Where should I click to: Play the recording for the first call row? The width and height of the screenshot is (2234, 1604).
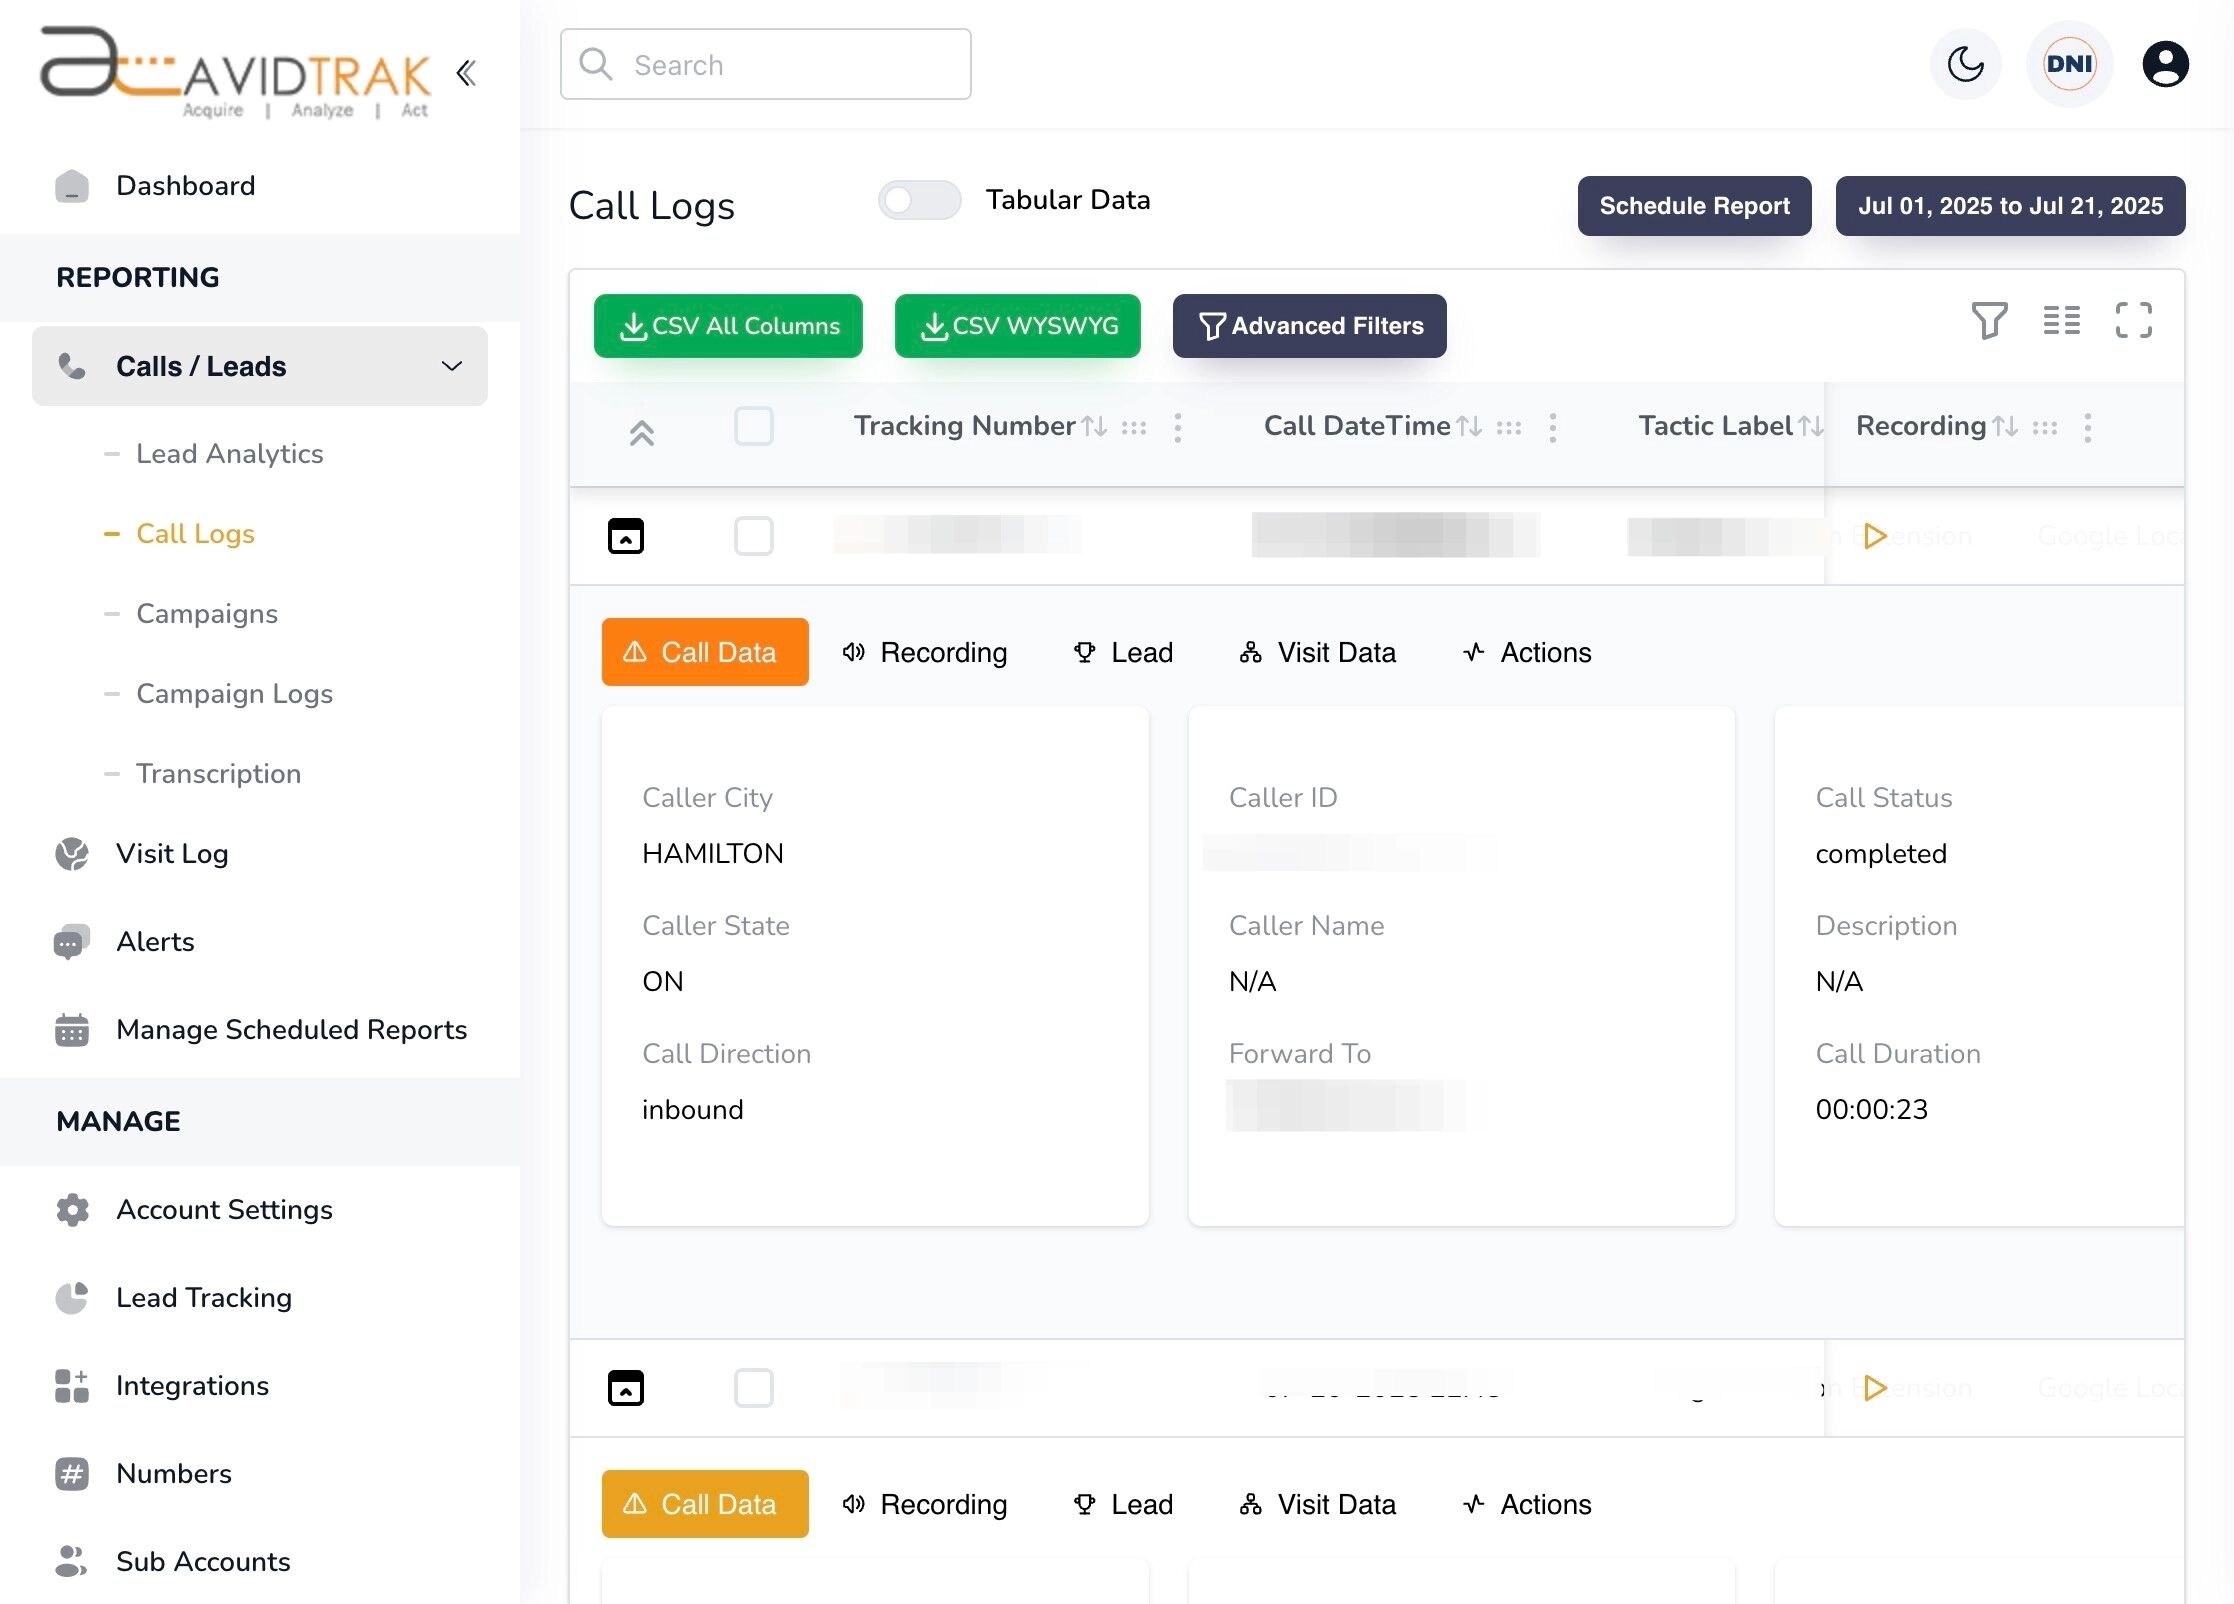(x=1876, y=535)
